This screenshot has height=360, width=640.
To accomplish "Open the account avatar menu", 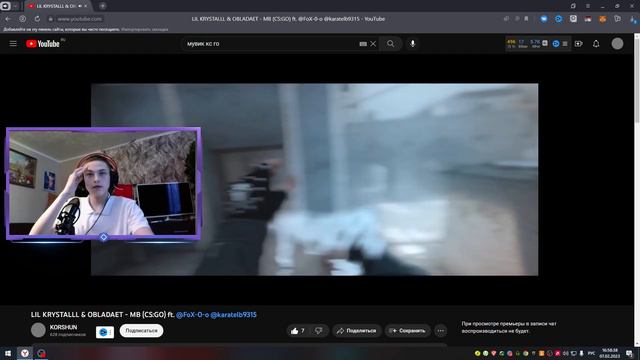I will click(x=618, y=44).
